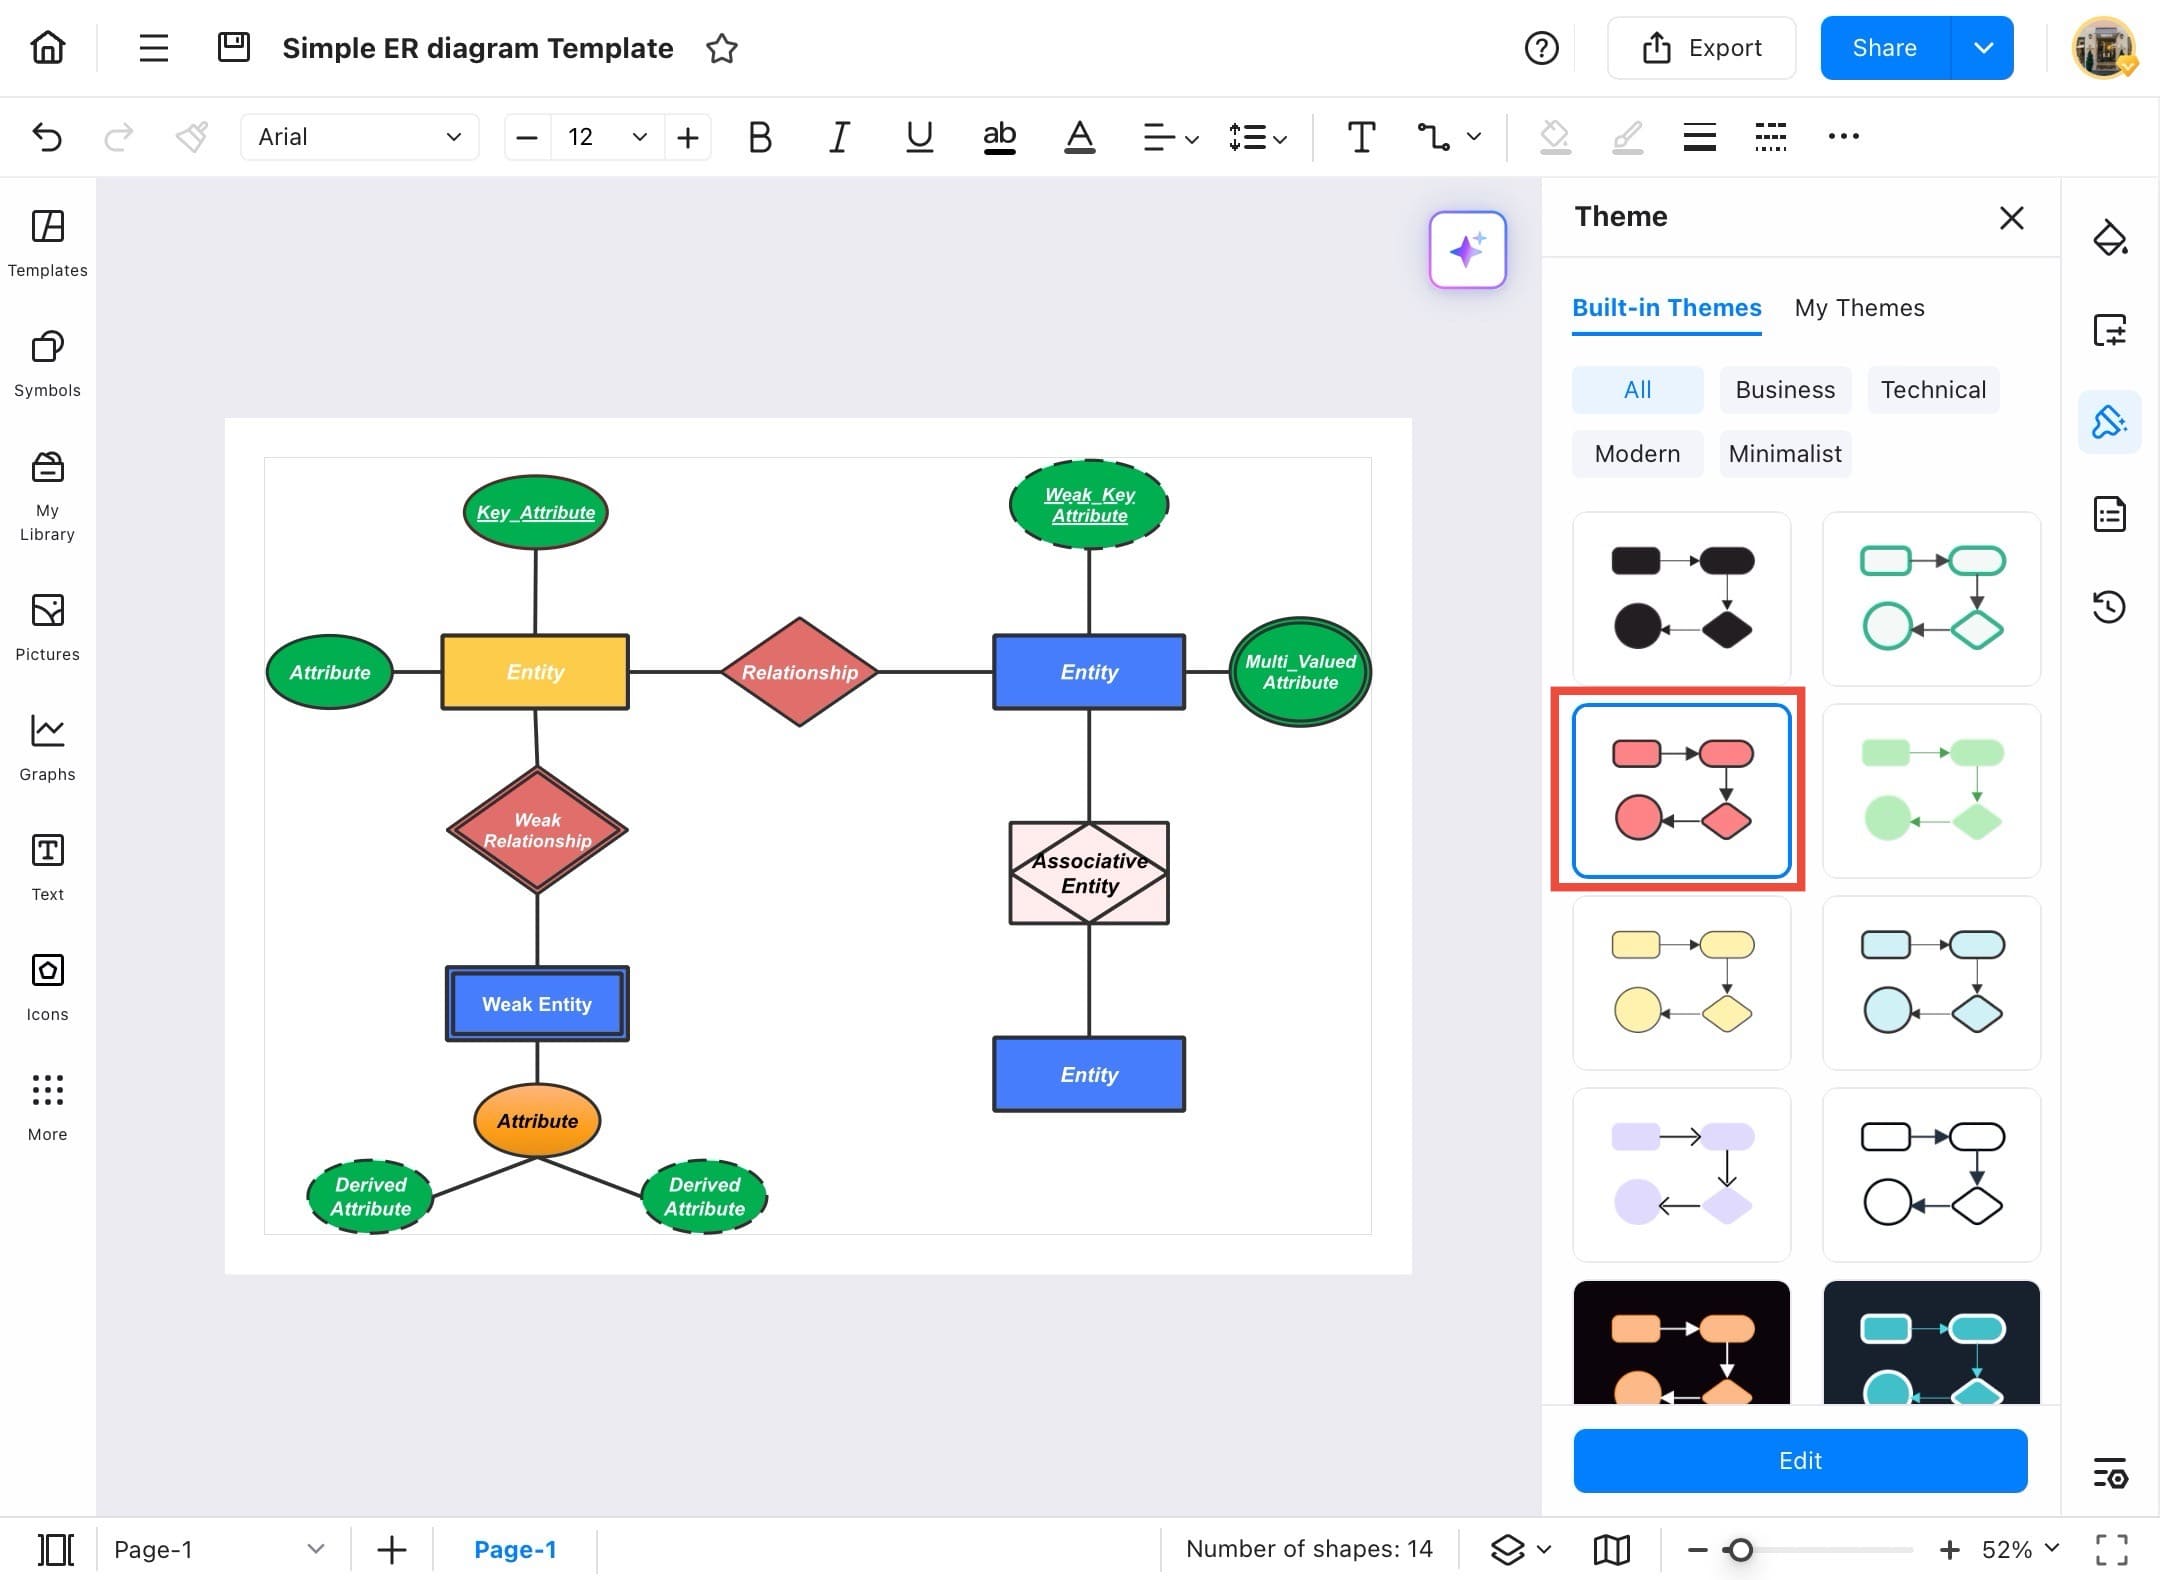Open version history in right sidebar
This screenshot has height=1580, width=2160.
(x=2109, y=606)
